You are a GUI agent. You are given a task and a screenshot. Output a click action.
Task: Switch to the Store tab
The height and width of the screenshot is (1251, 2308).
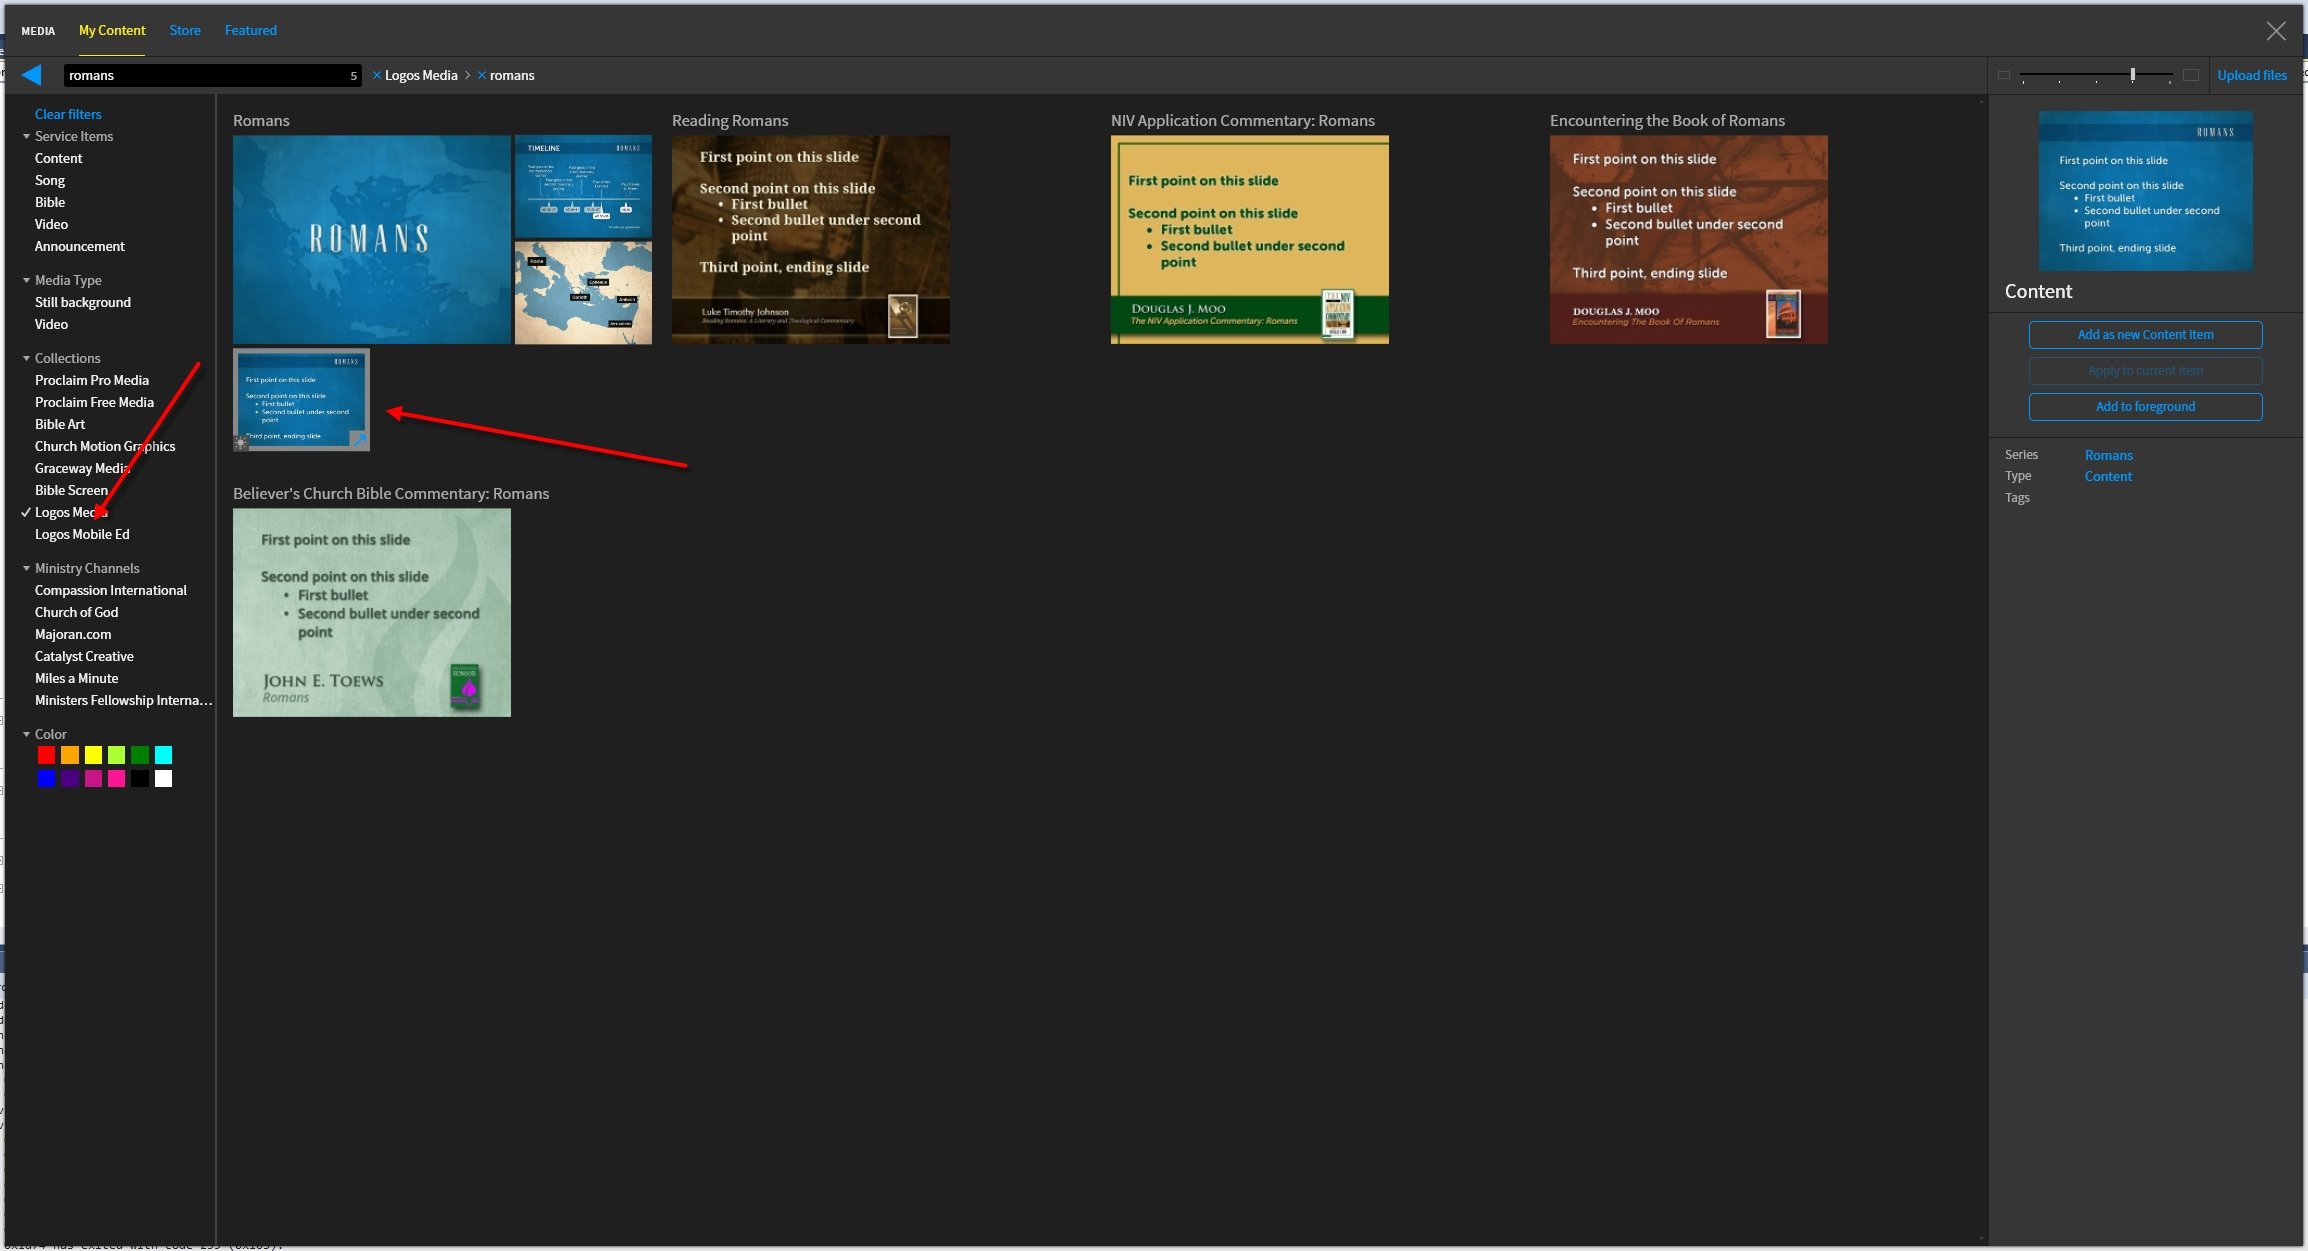coord(184,30)
